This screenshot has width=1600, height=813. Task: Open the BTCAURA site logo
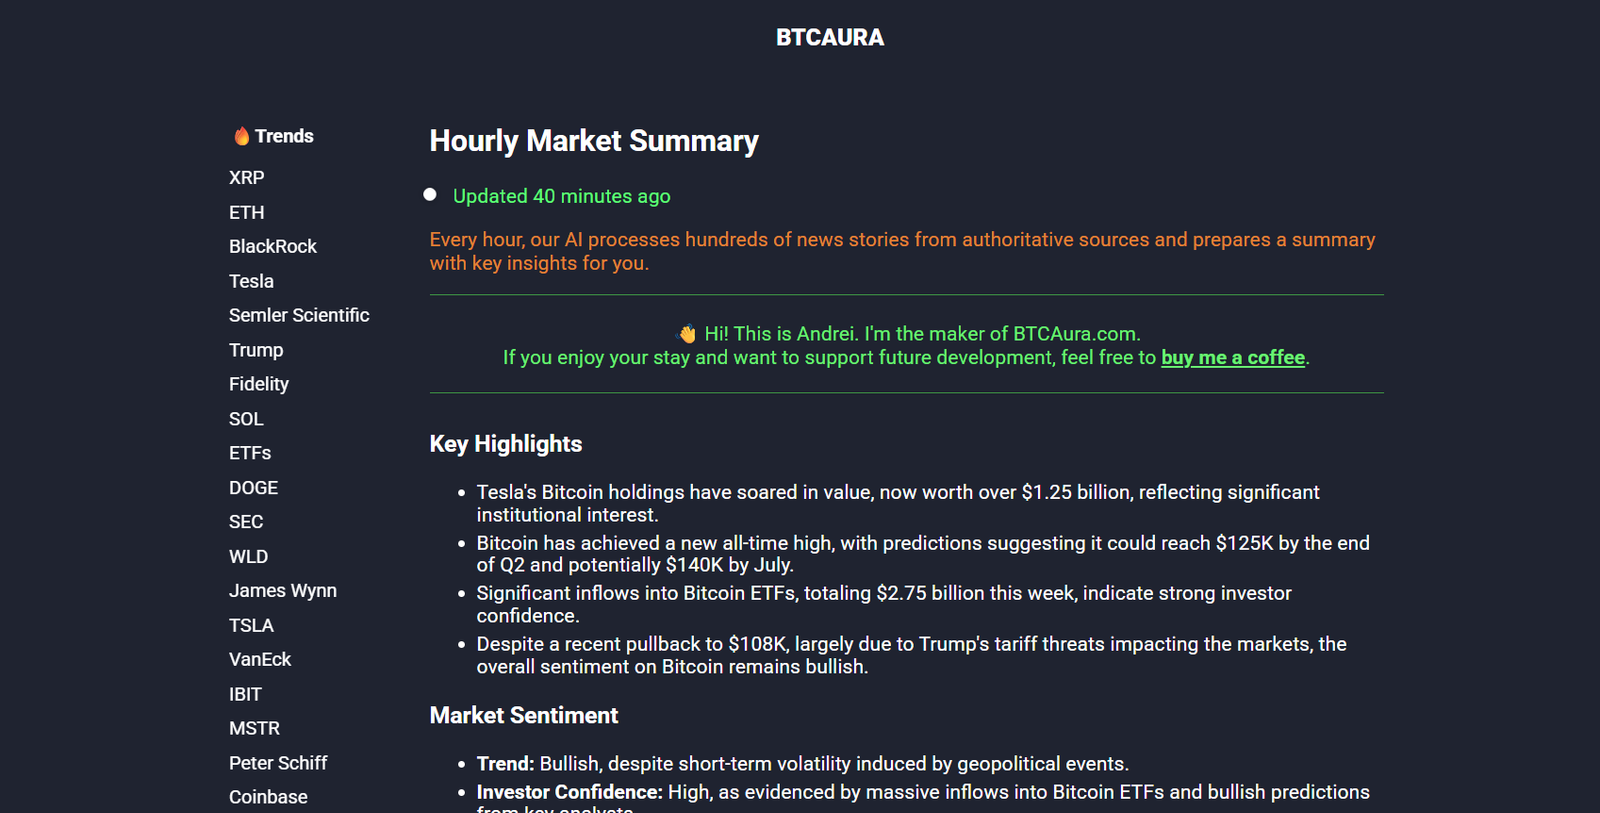829,38
